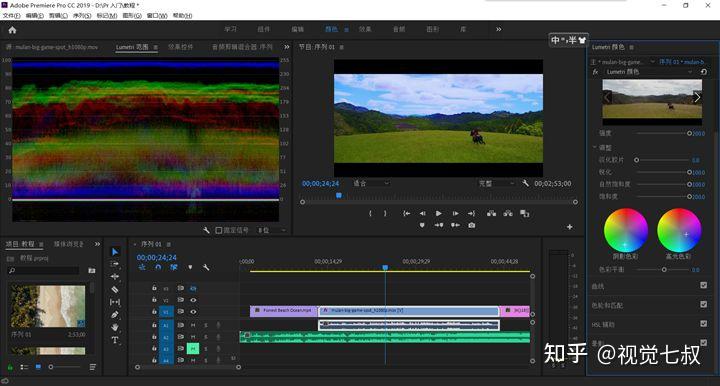Image resolution: width=720 pixels, height=386 pixels.
Task: Open the File menu
Action: coord(11,16)
